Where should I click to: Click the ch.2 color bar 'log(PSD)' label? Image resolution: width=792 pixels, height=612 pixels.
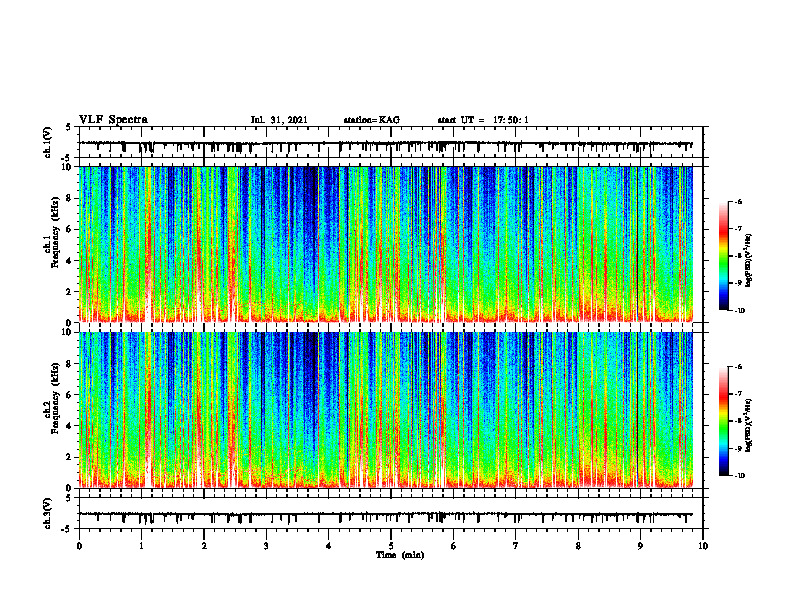point(749,425)
